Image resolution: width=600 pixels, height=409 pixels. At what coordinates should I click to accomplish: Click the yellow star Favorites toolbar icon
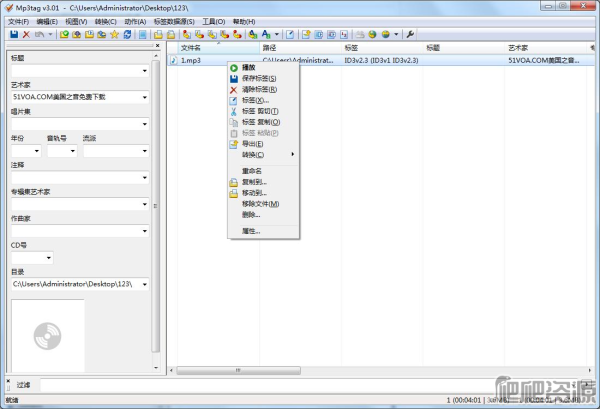(x=114, y=34)
